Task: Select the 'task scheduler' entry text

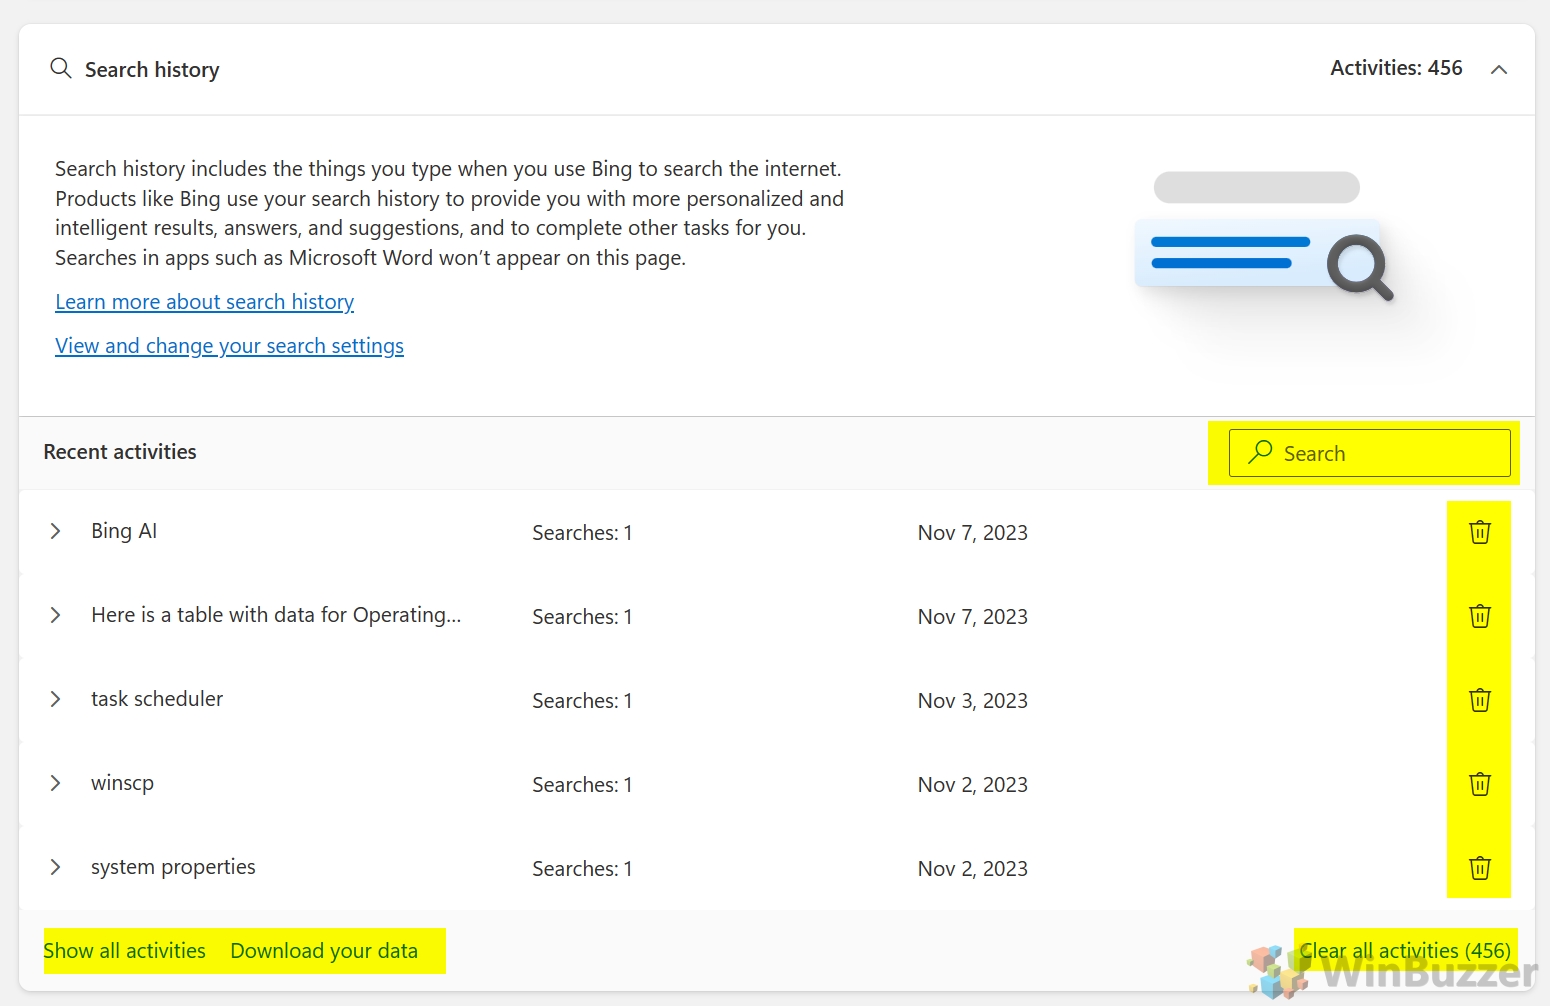Action: 157,699
